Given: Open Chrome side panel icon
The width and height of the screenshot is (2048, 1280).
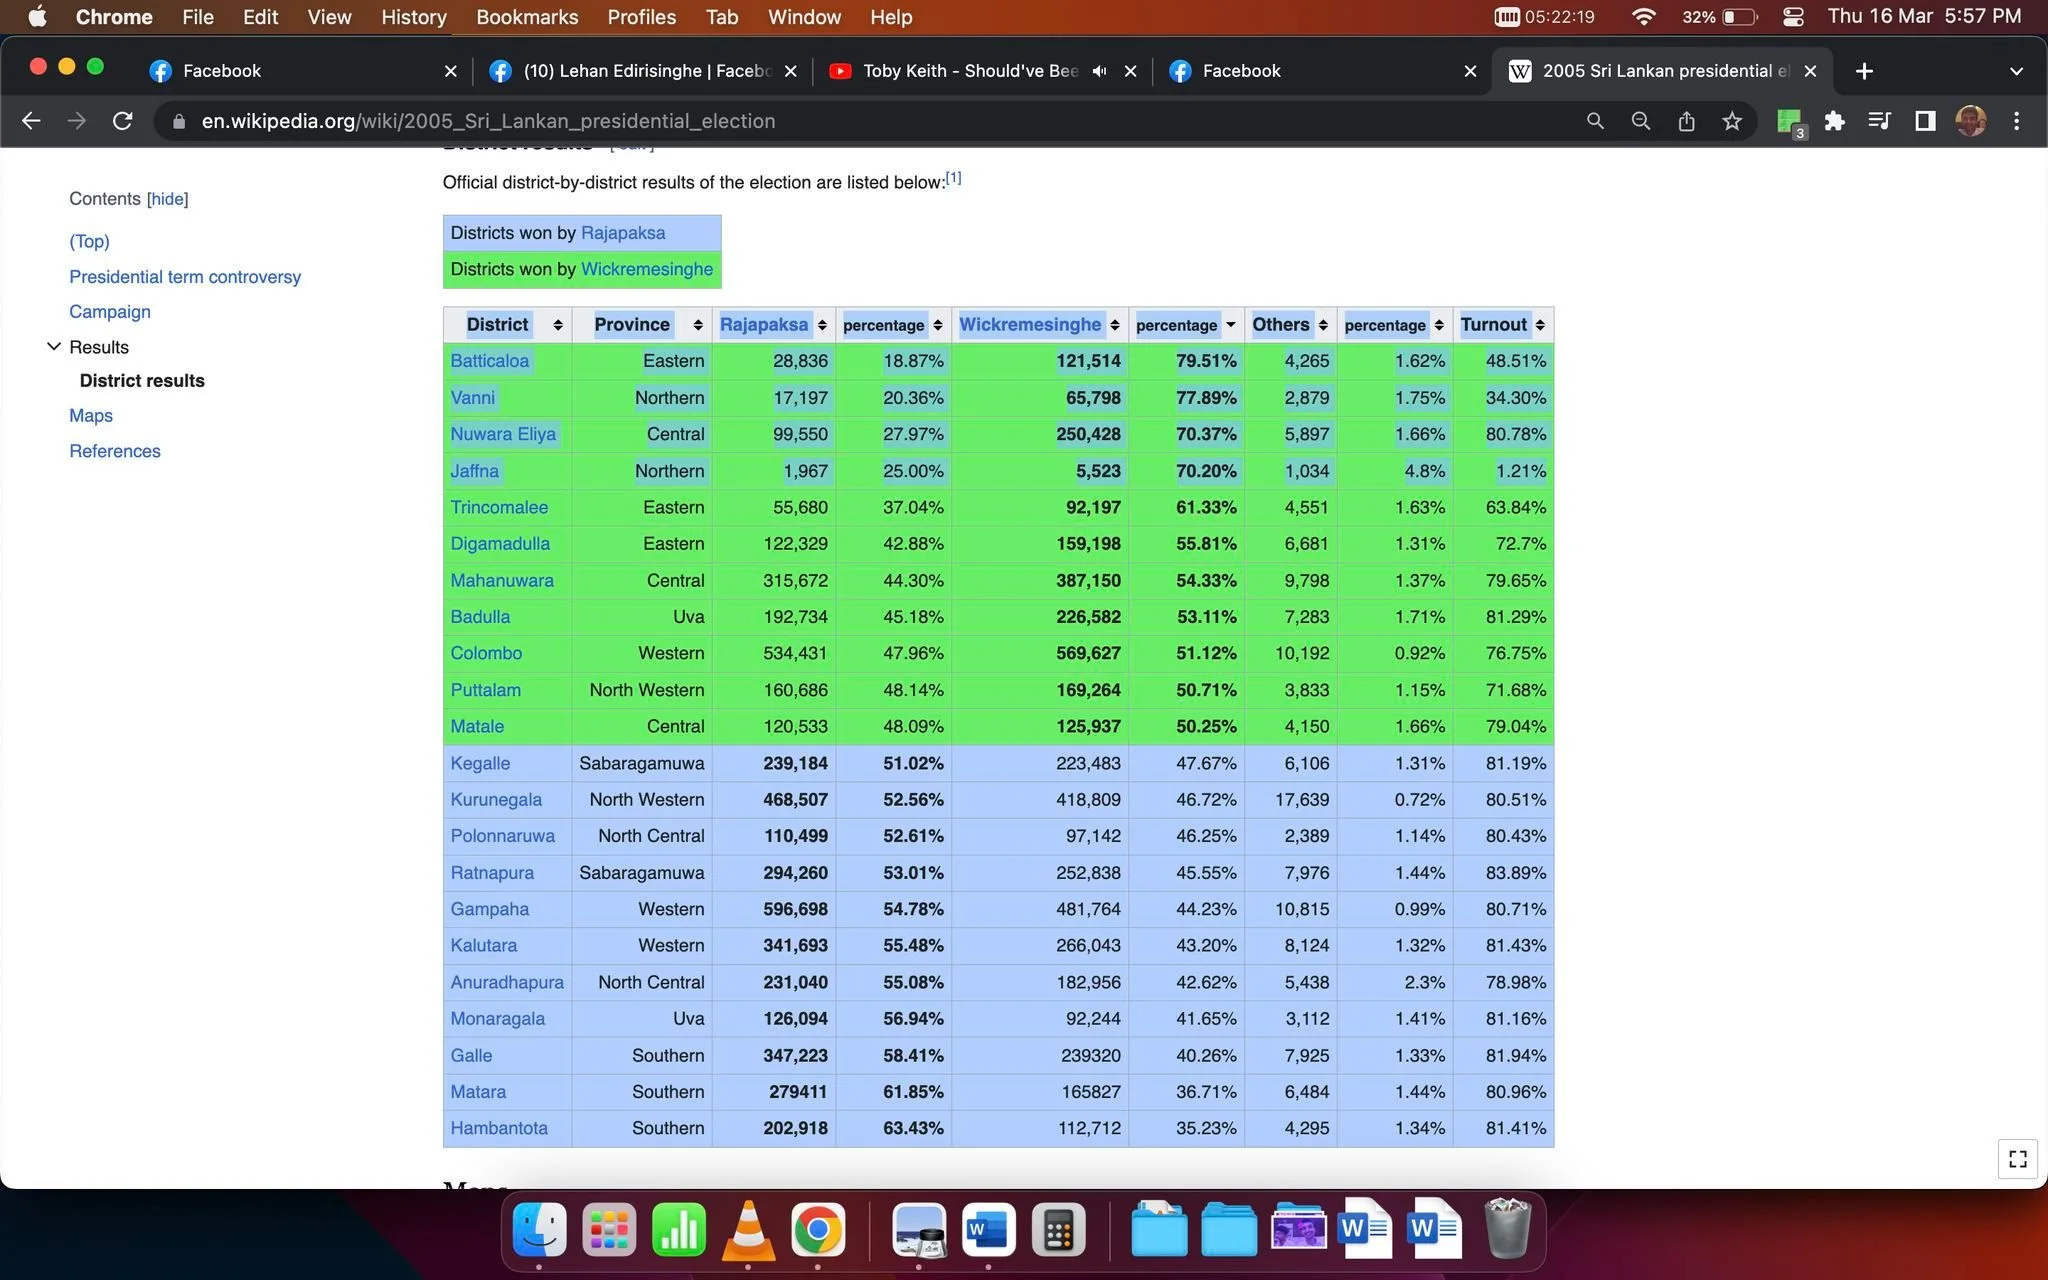Looking at the screenshot, I should [x=1924, y=121].
